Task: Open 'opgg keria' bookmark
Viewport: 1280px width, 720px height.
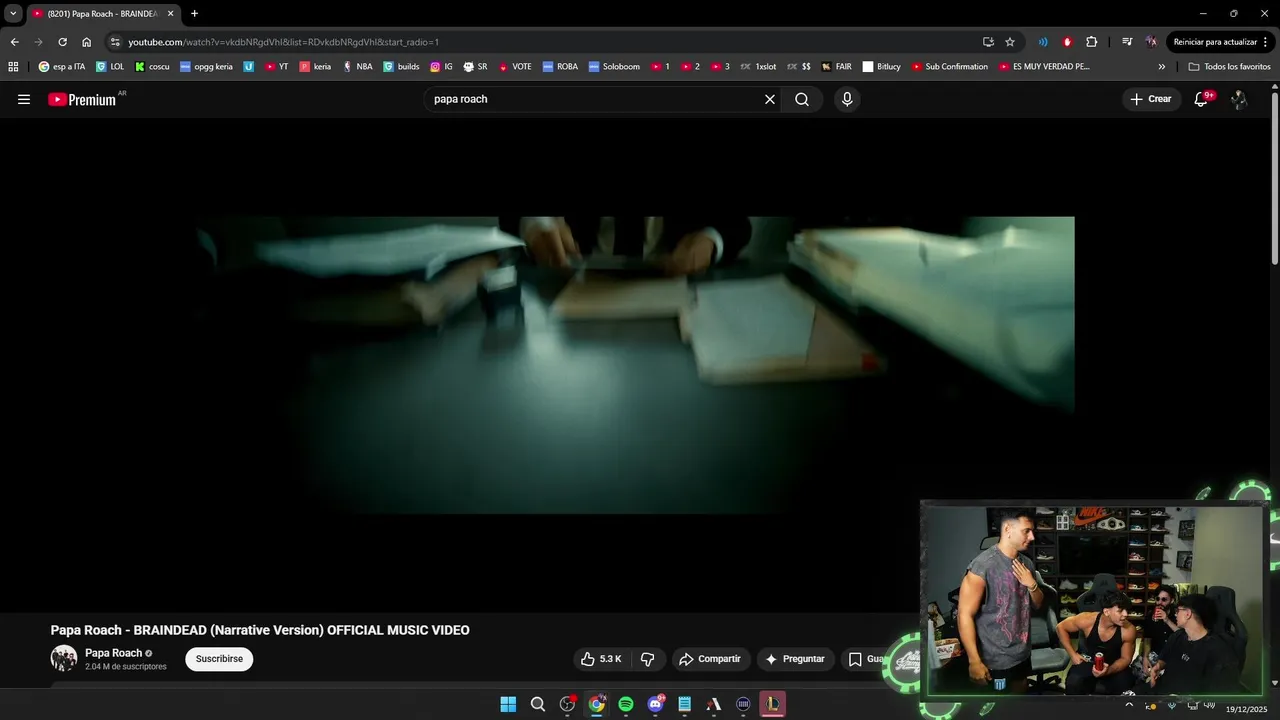Action: point(206,67)
